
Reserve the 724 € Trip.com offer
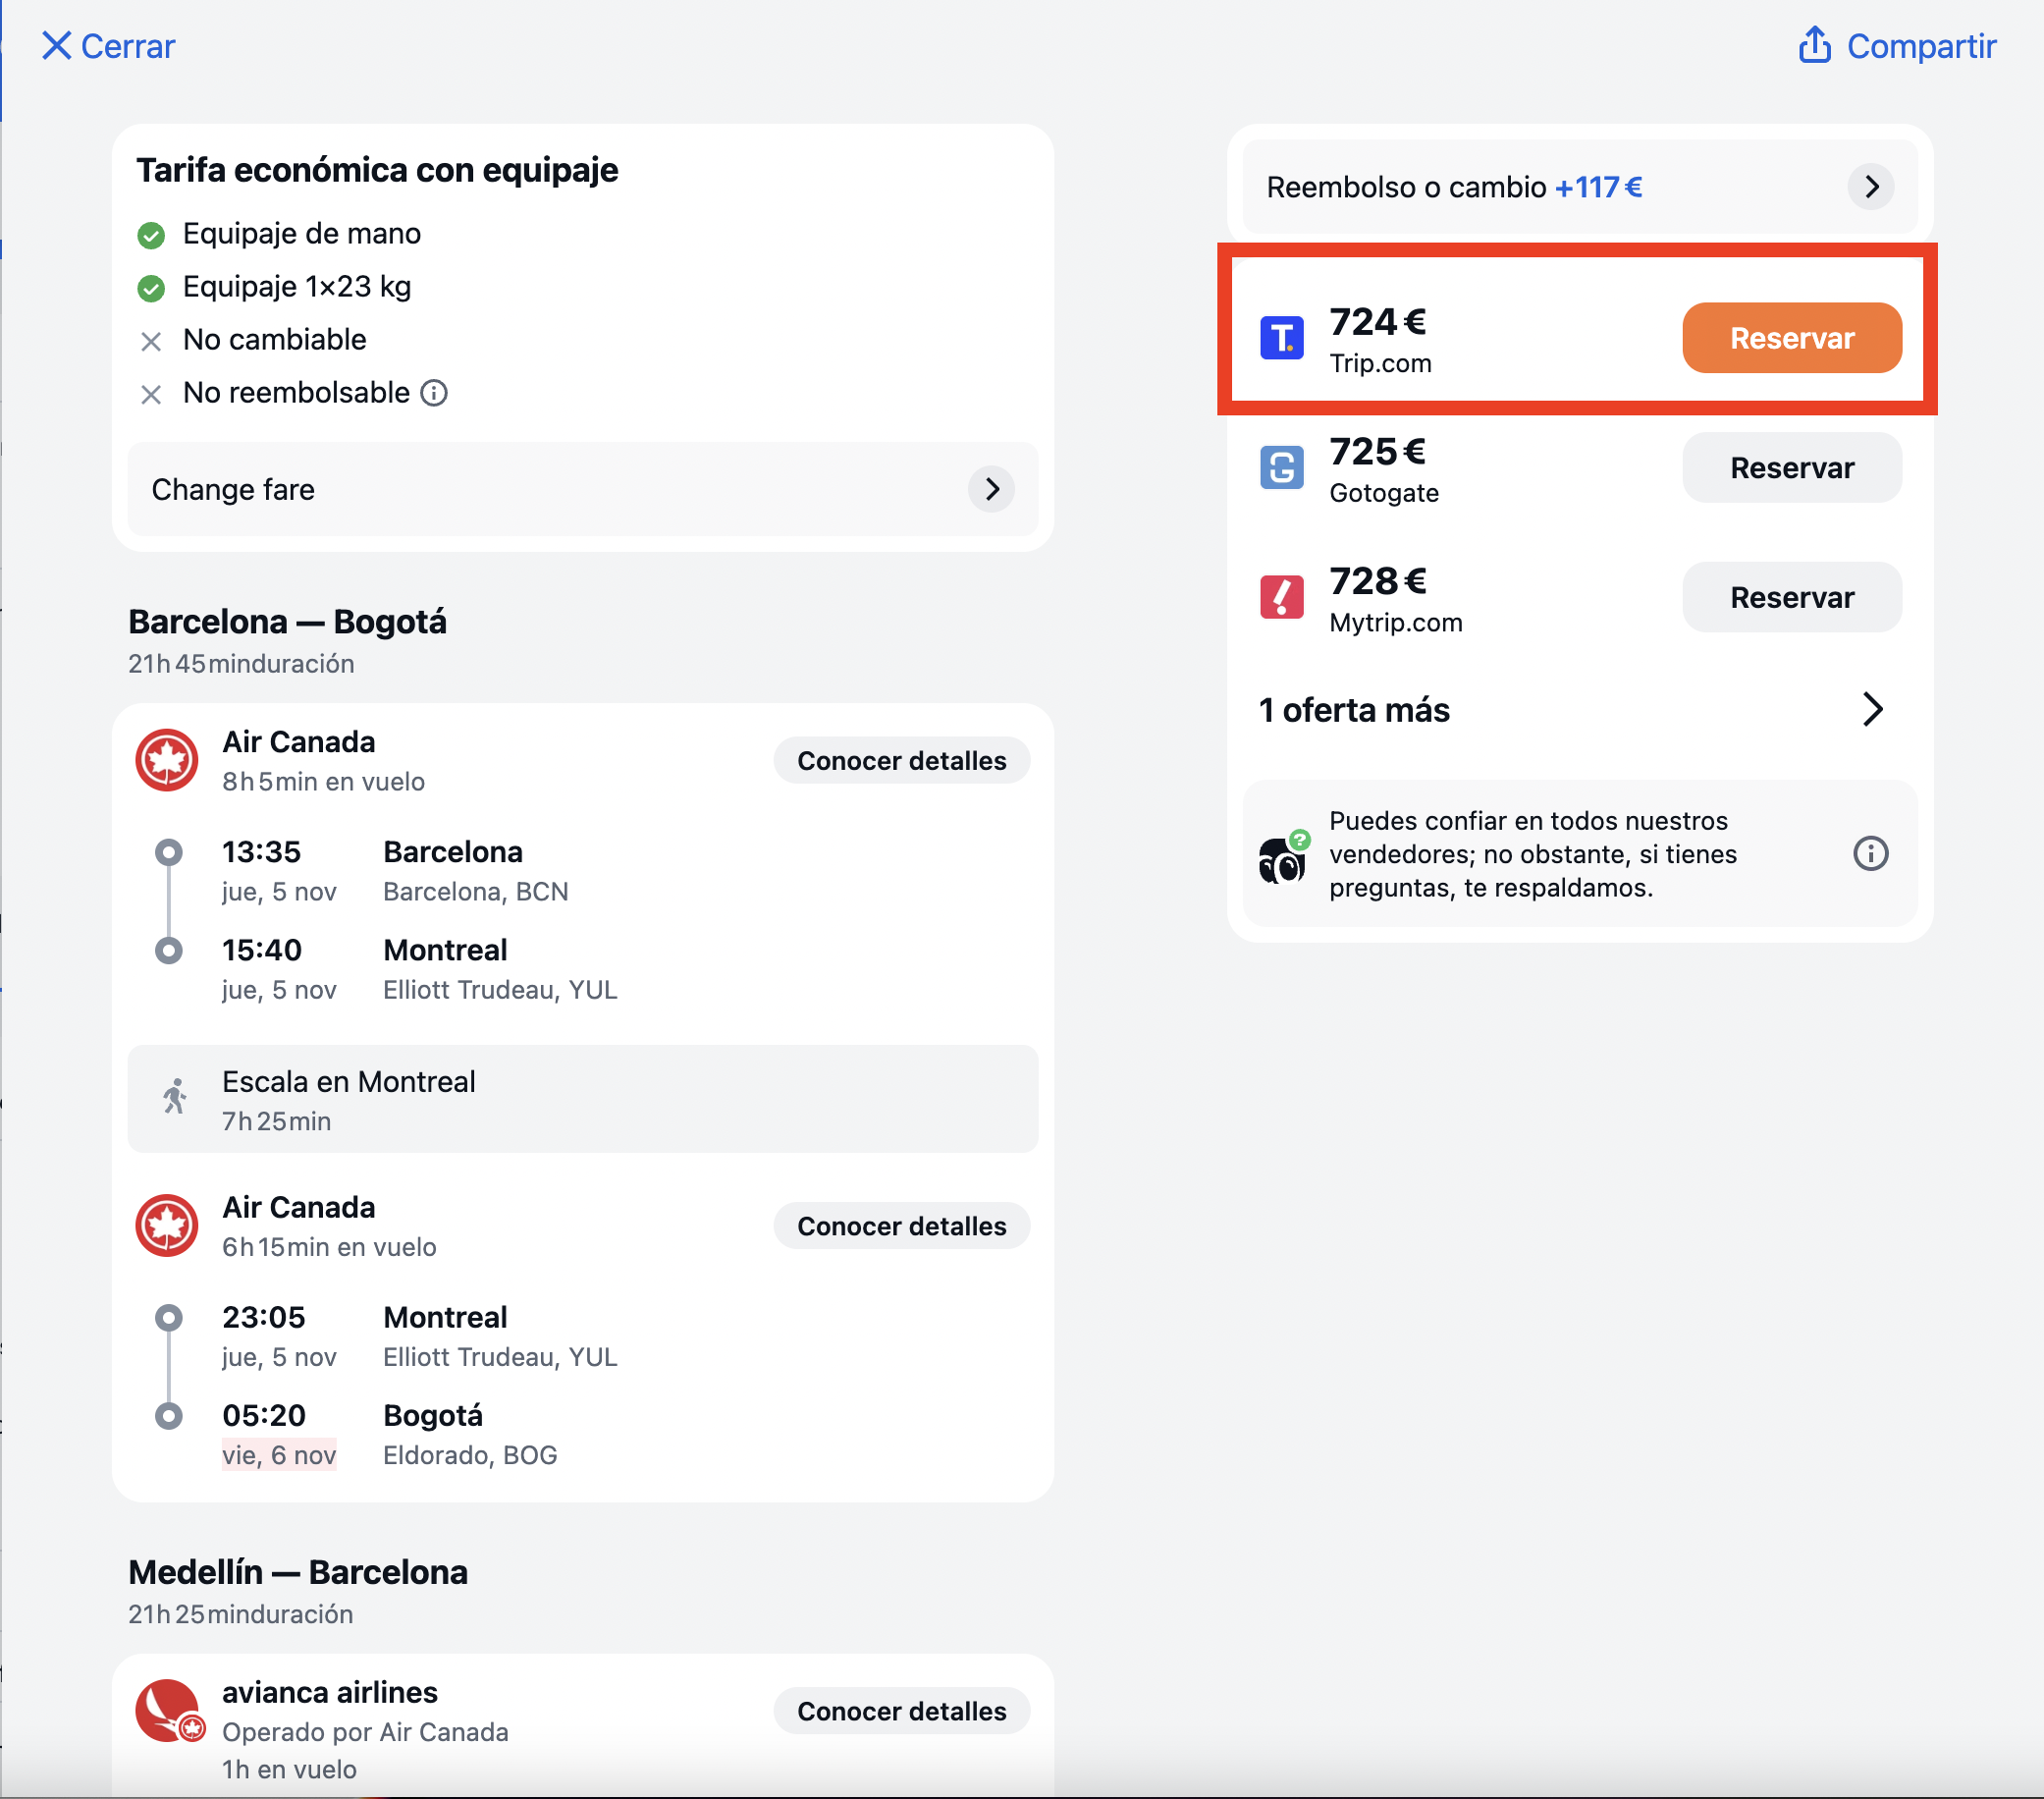1792,338
